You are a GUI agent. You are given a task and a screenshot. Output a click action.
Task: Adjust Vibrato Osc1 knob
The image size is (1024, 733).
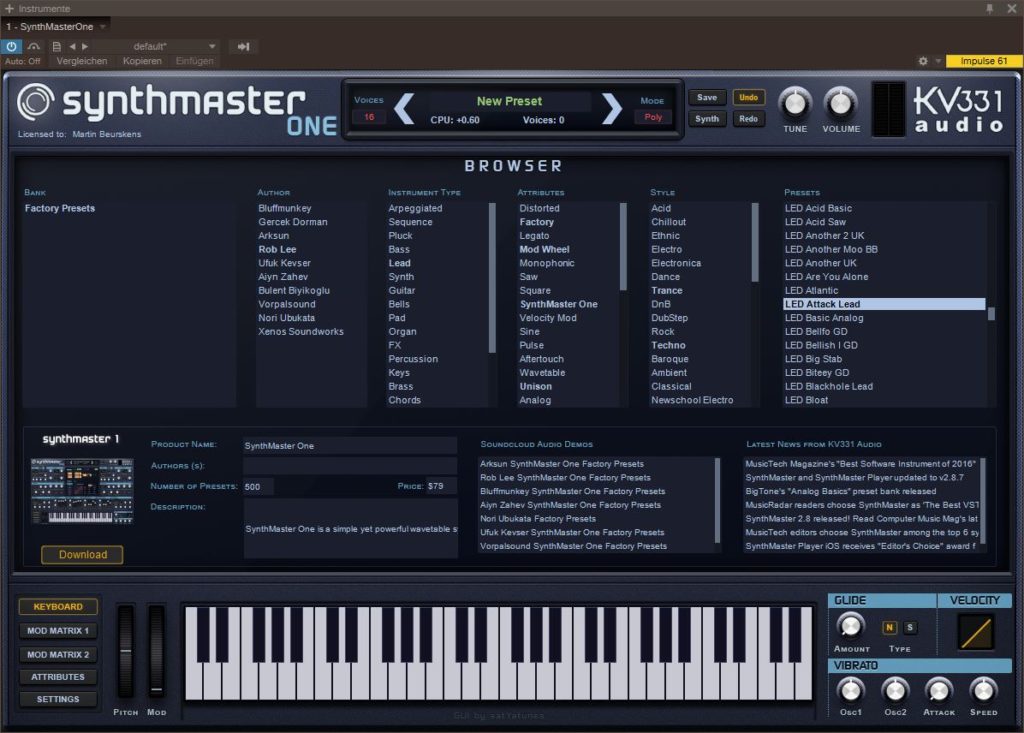[850, 690]
